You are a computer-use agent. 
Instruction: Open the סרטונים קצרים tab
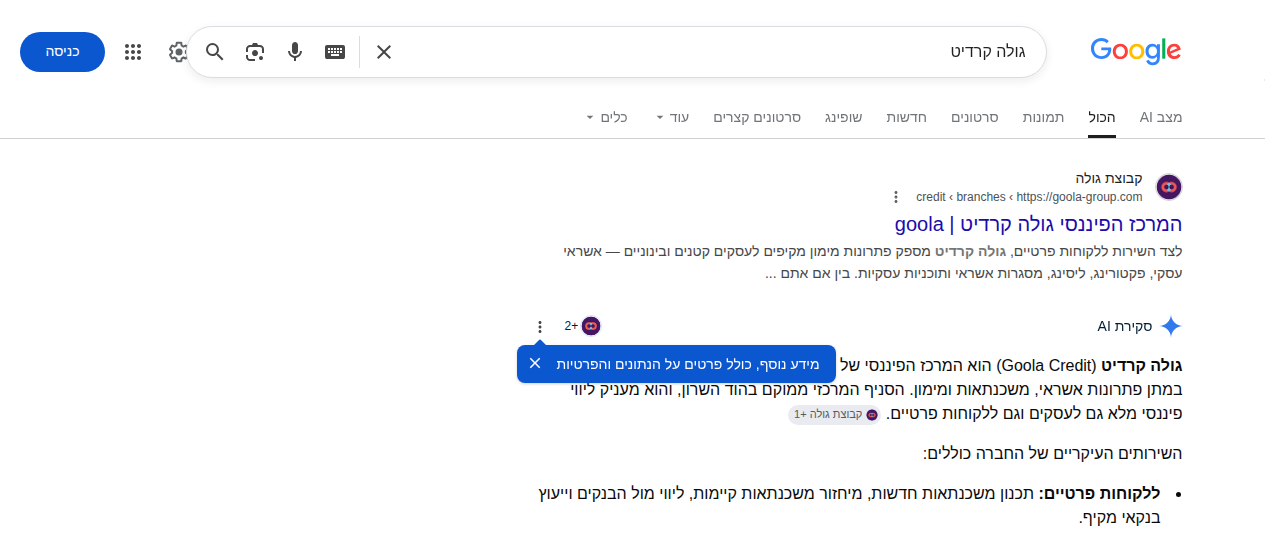tap(756, 117)
